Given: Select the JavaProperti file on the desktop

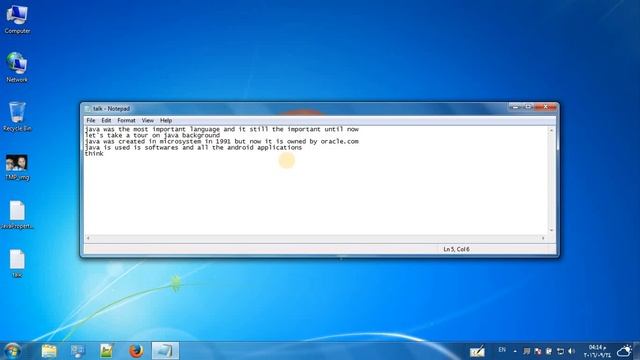Looking at the screenshot, I should (x=17, y=215).
